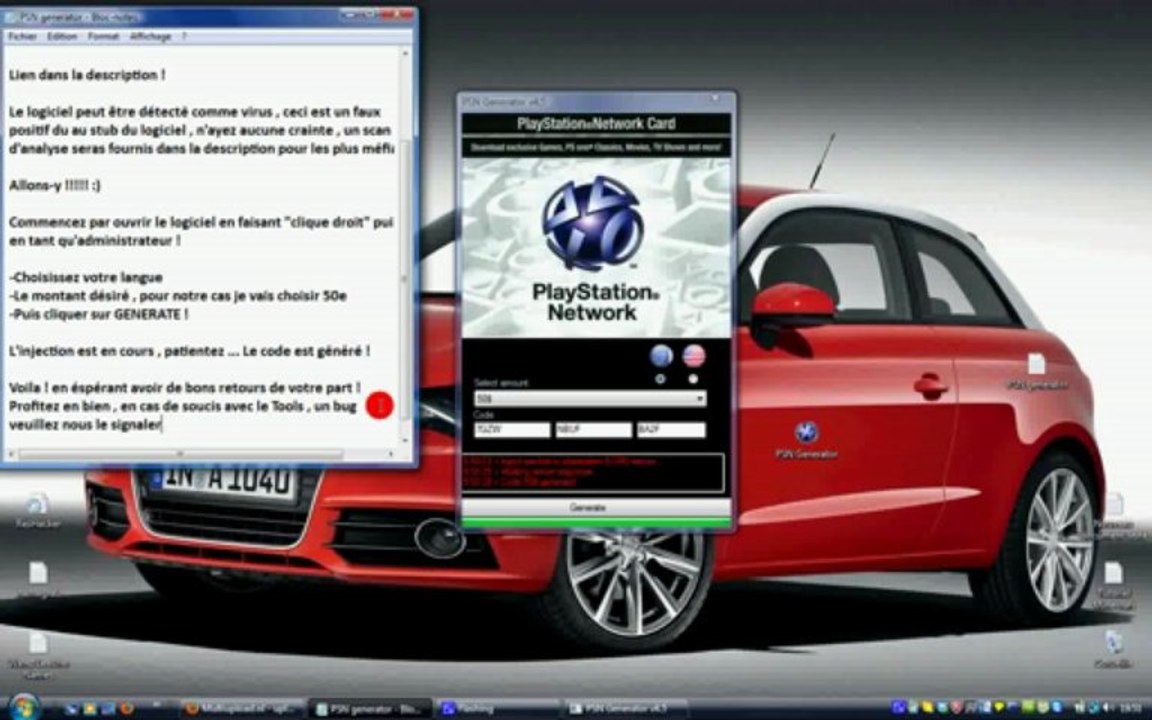Click the line starting 'L'injection est en cours'
The width and height of the screenshot is (1152, 720).
pyautogui.click(x=190, y=350)
